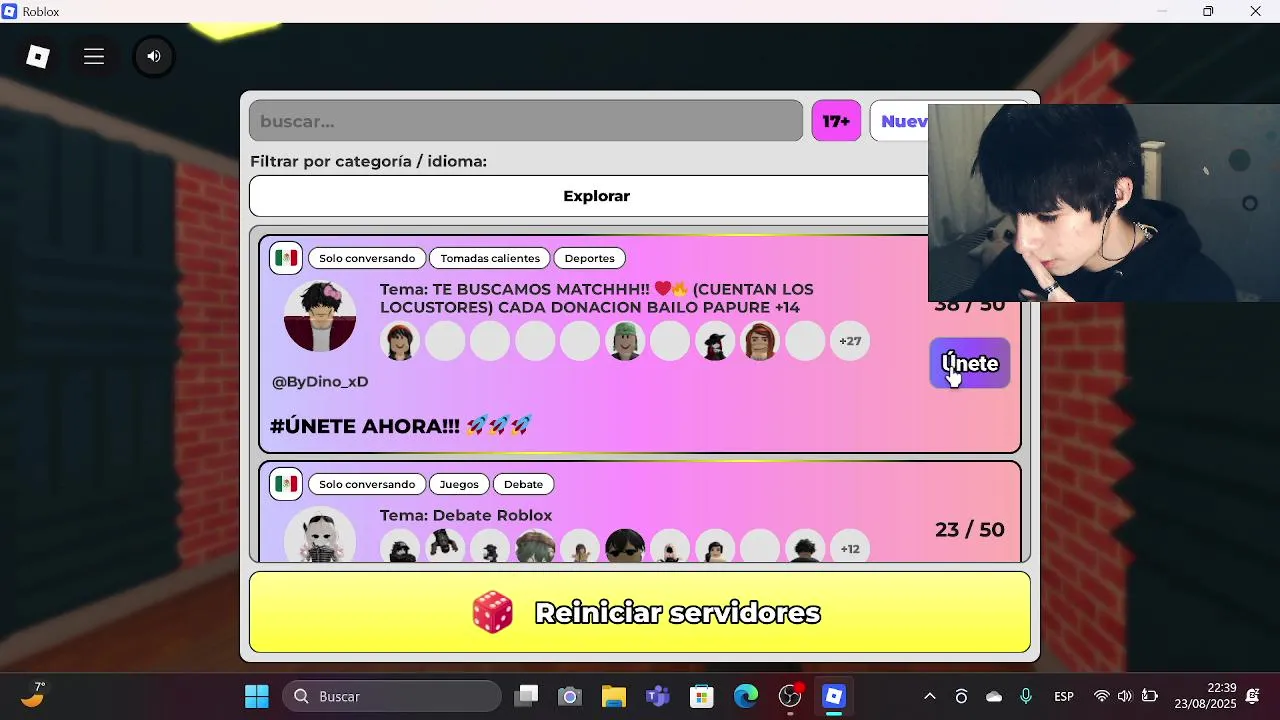Open the Debate Roblox host avatar
1280x720 pixels.
[320, 534]
